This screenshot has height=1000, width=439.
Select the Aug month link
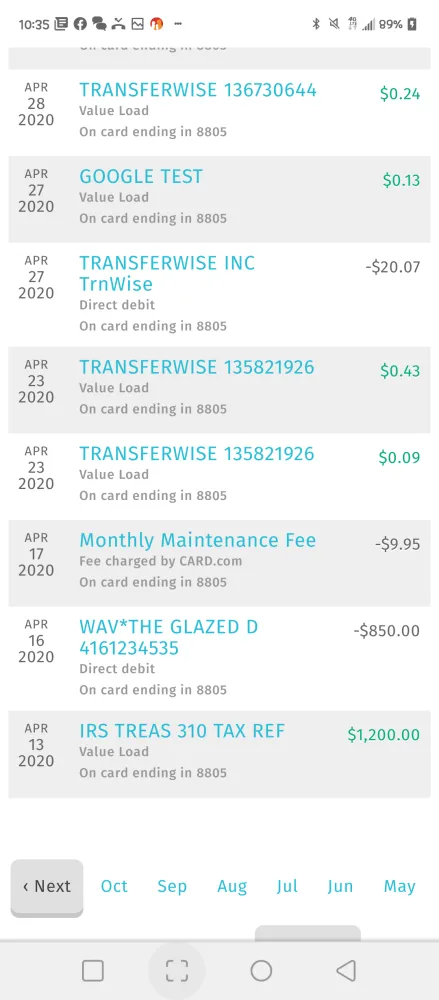point(232,886)
